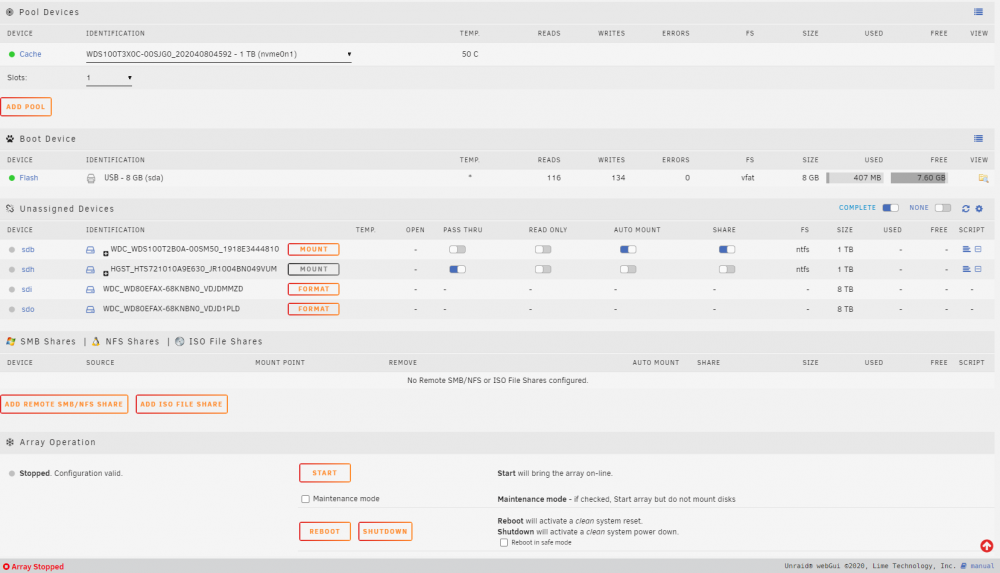Click the back-to-top red arrow icon
Screen dimensions: 1000x573
click(x=987, y=546)
